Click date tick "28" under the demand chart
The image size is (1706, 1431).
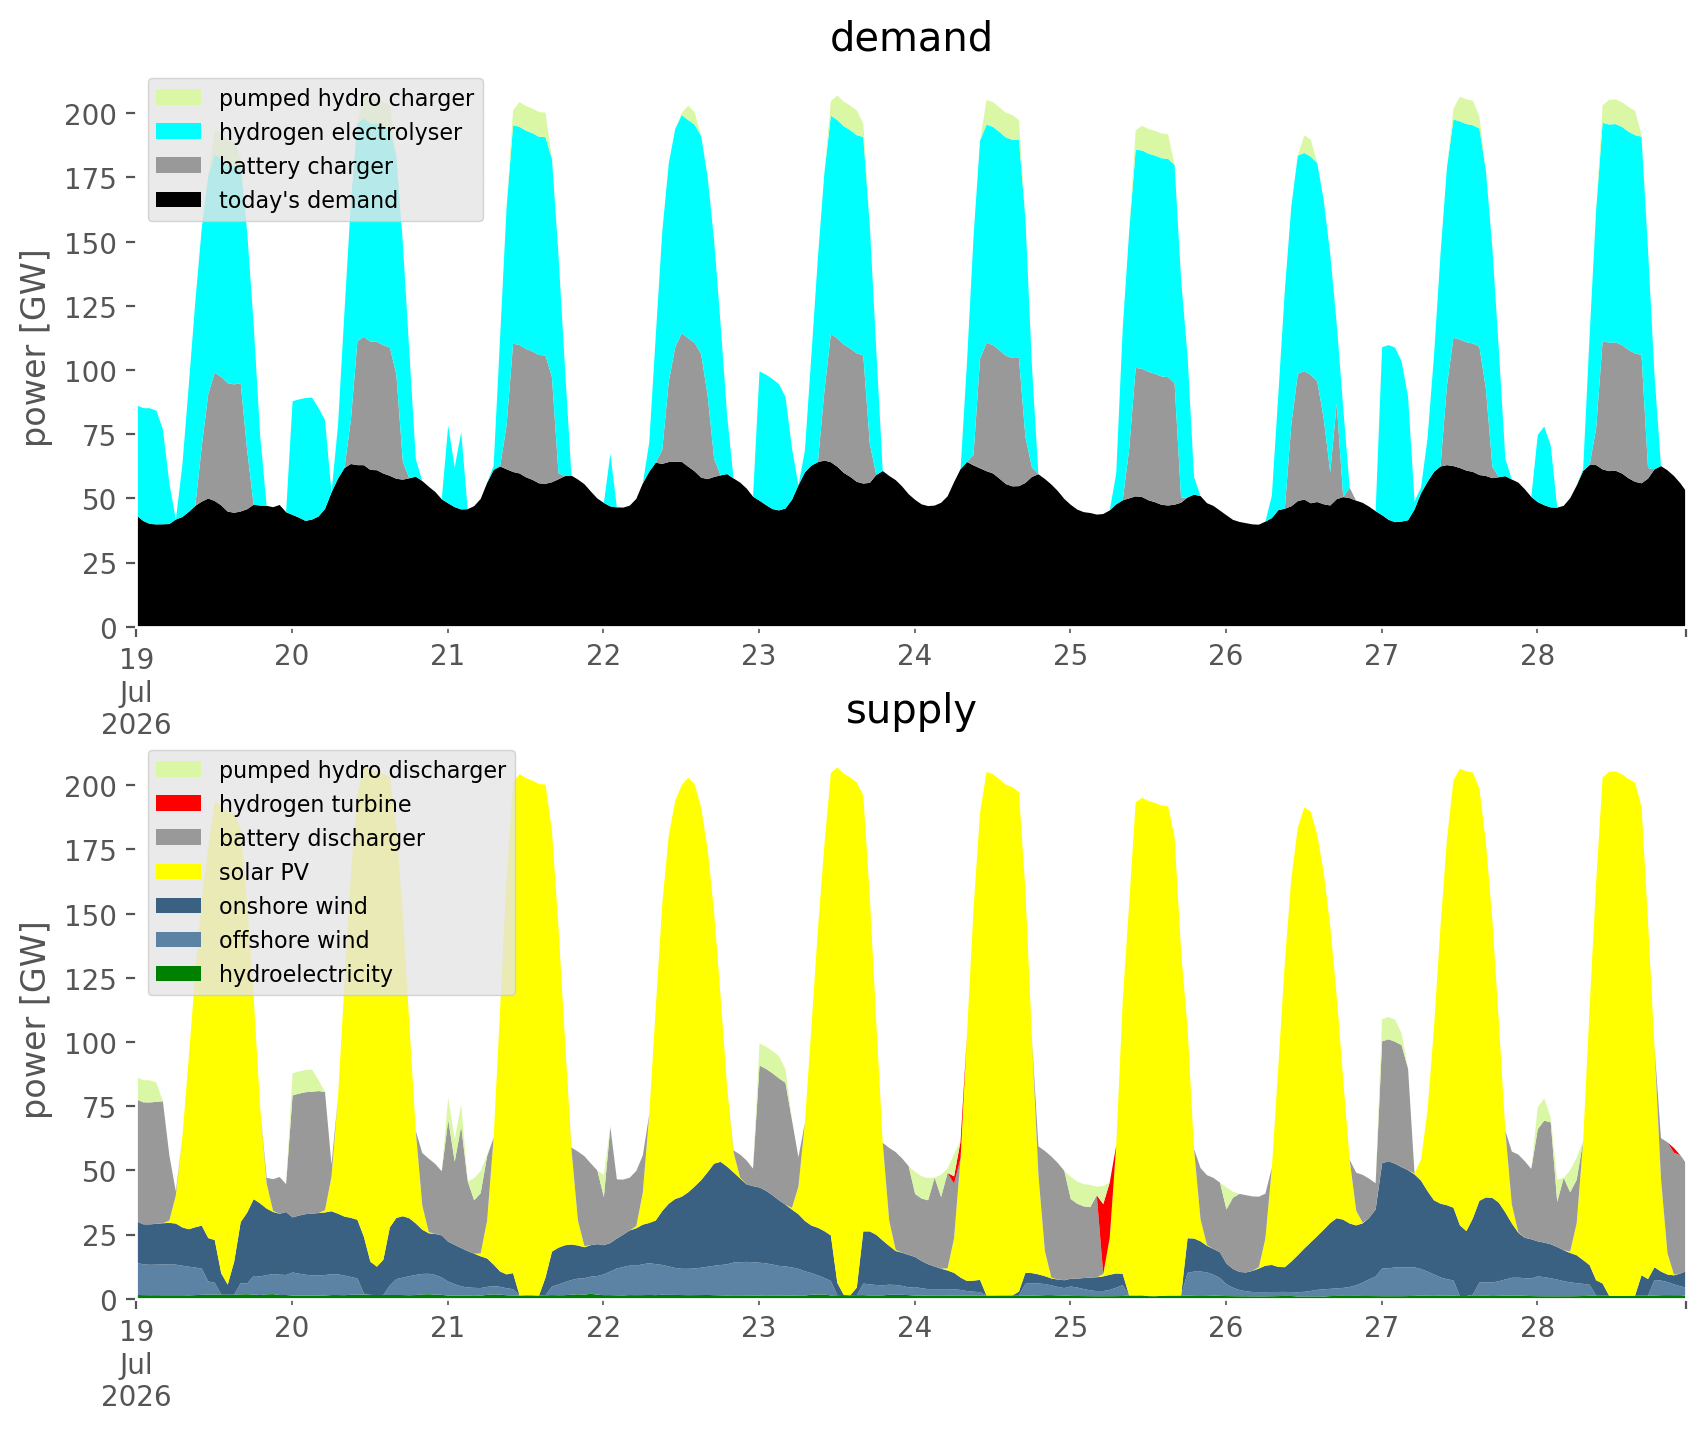[x=1537, y=656]
